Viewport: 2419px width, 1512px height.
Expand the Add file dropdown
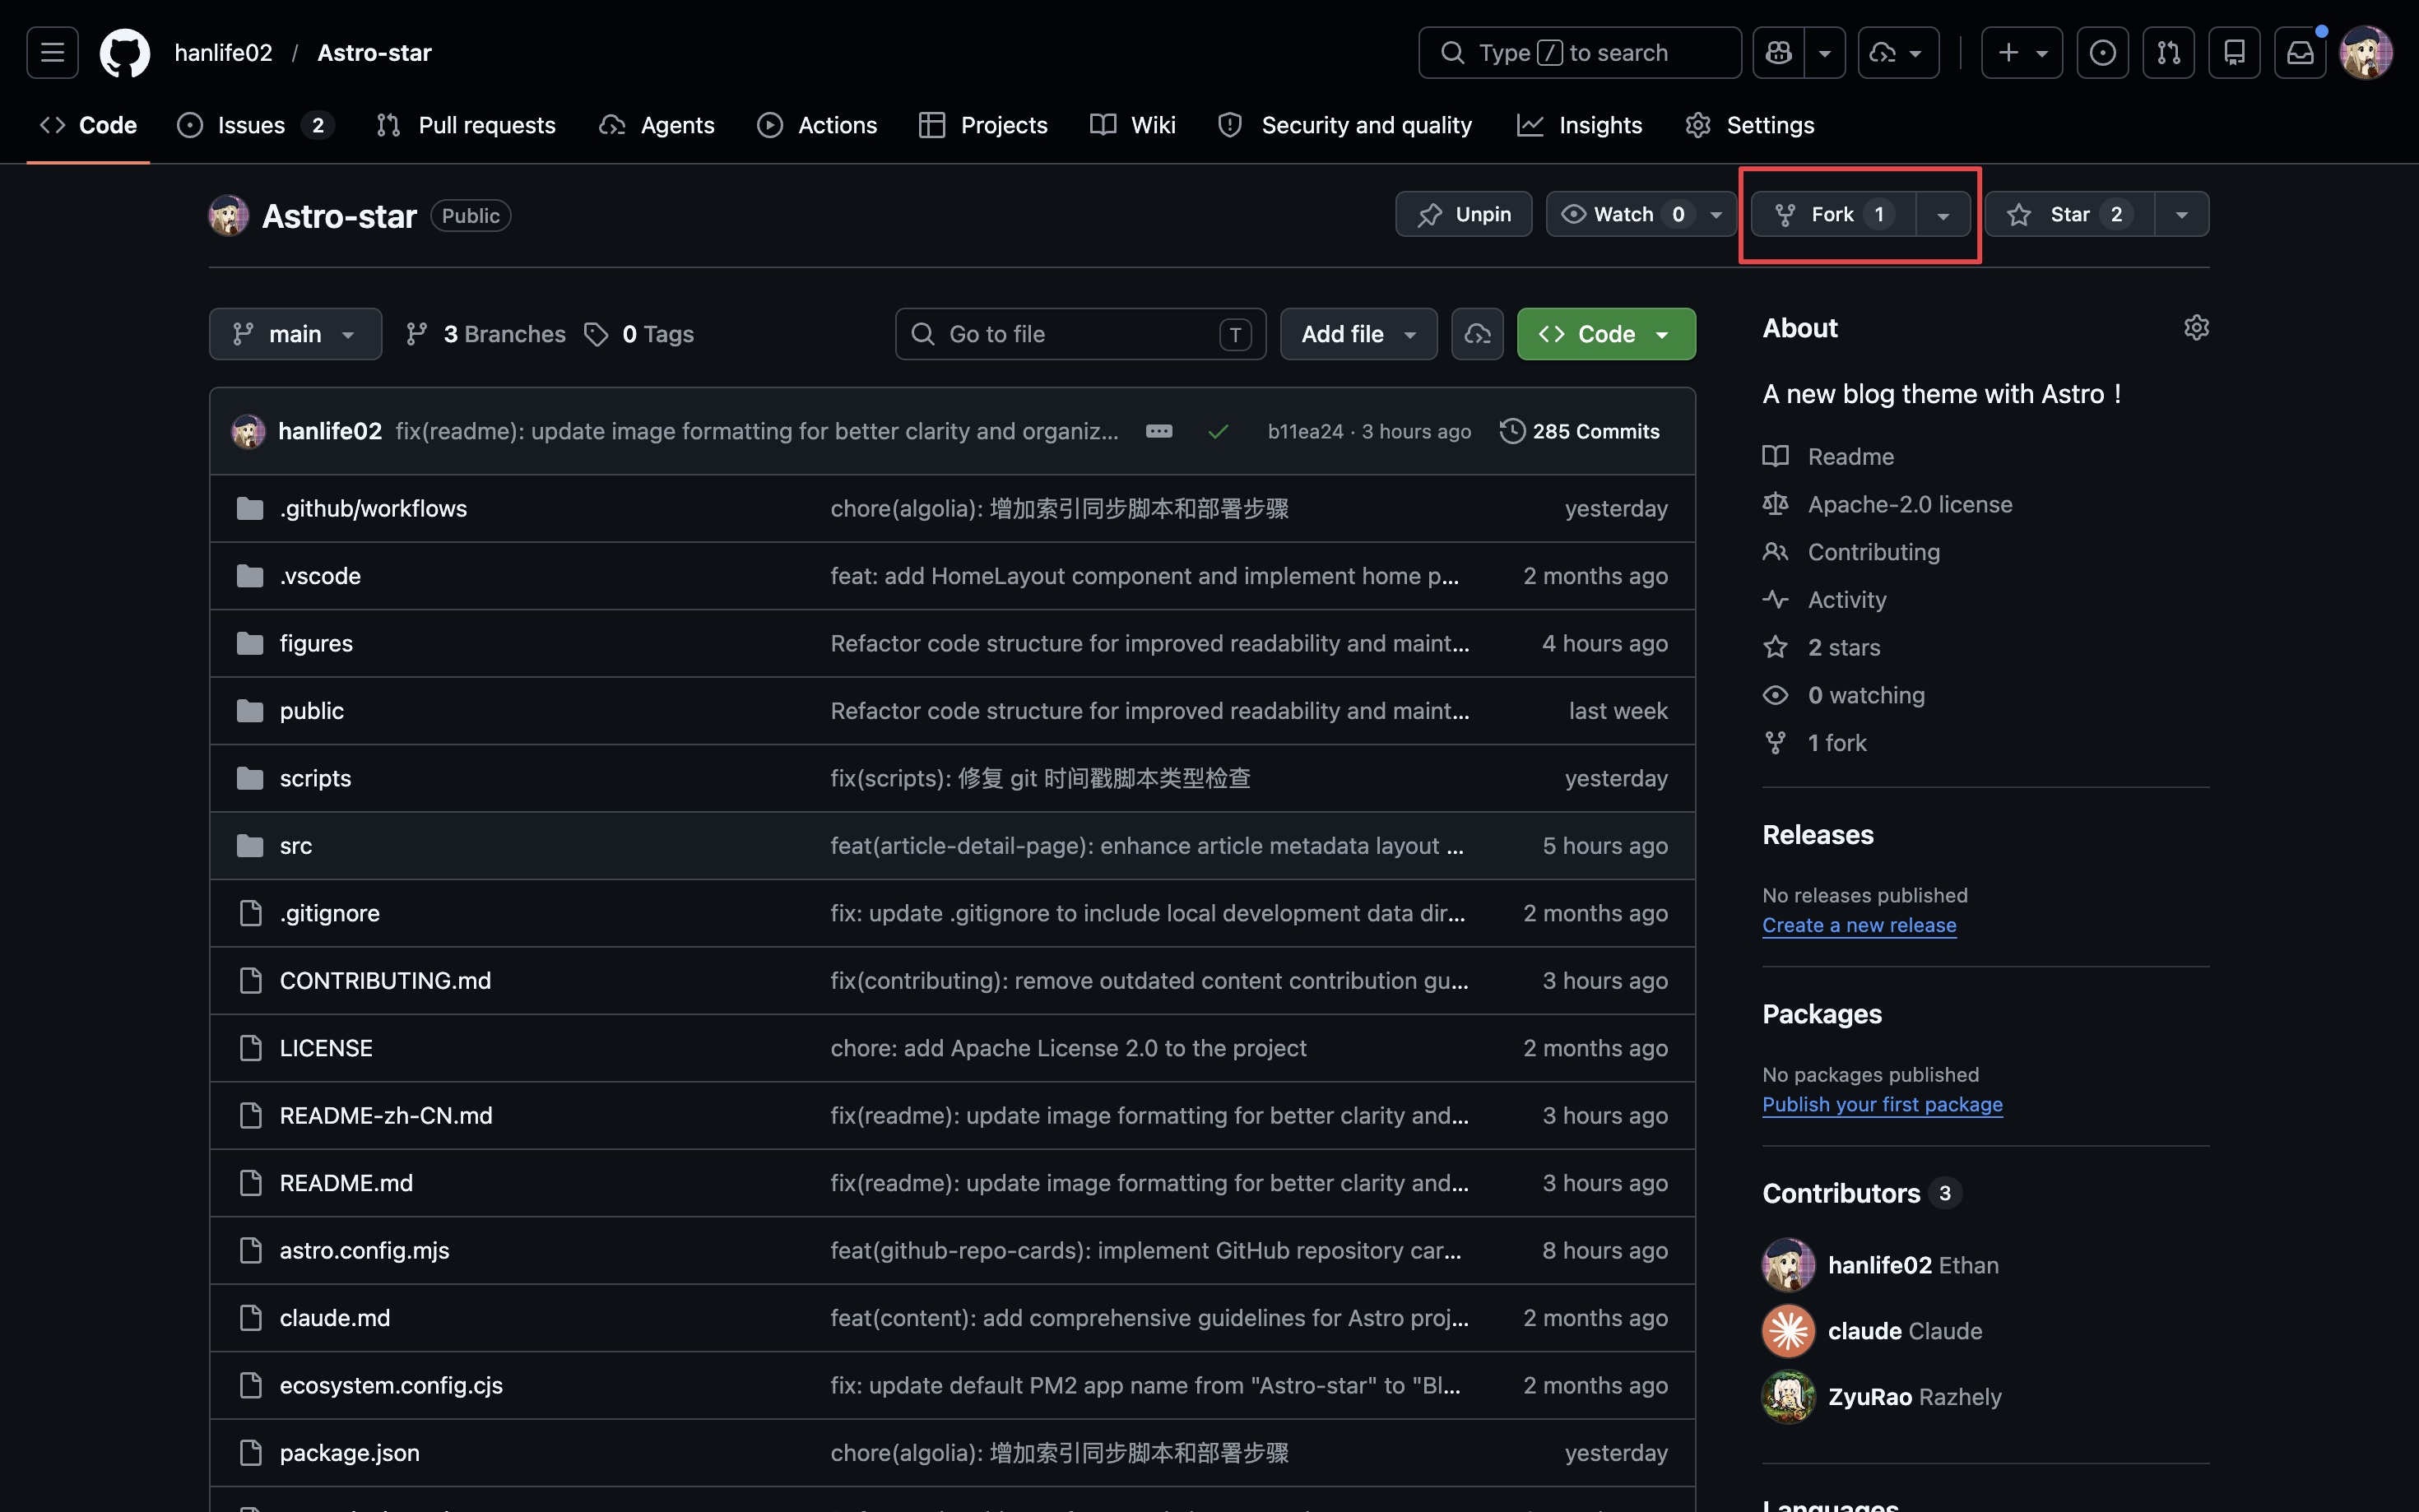pyautogui.click(x=1358, y=334)
